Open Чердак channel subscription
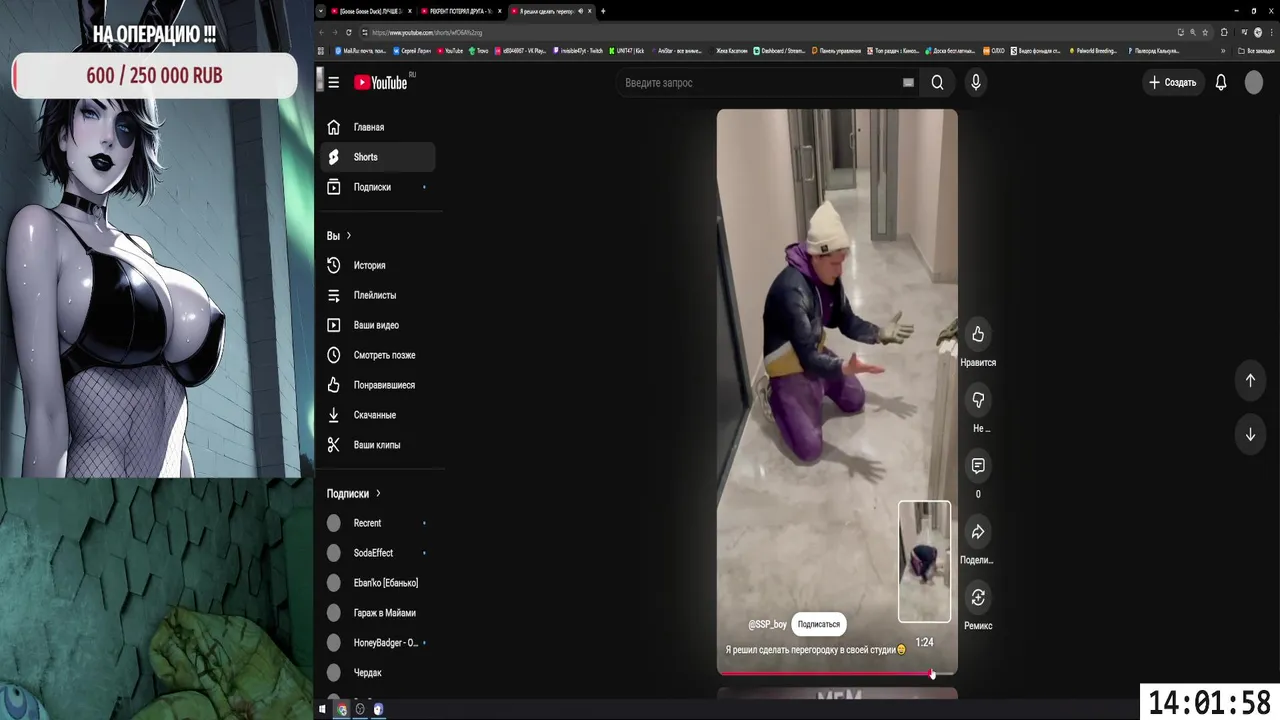1280x720 pixels. pos(378,673)
